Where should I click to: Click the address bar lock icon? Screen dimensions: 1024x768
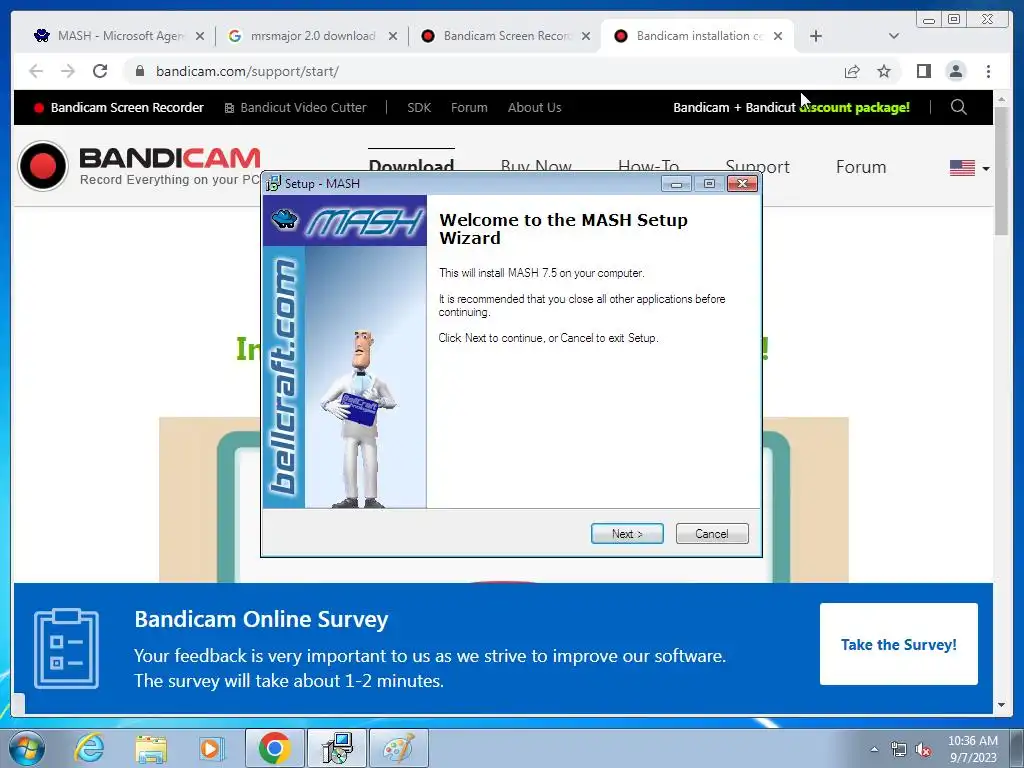click(139, 71)
